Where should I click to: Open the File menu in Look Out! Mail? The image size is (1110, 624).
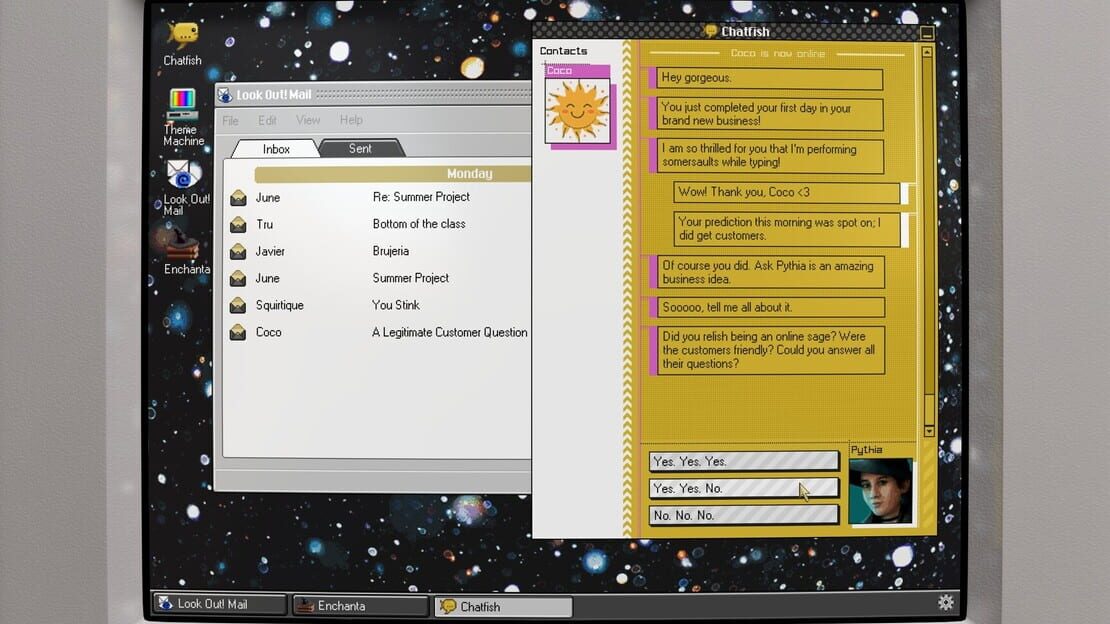click(230, 120)
